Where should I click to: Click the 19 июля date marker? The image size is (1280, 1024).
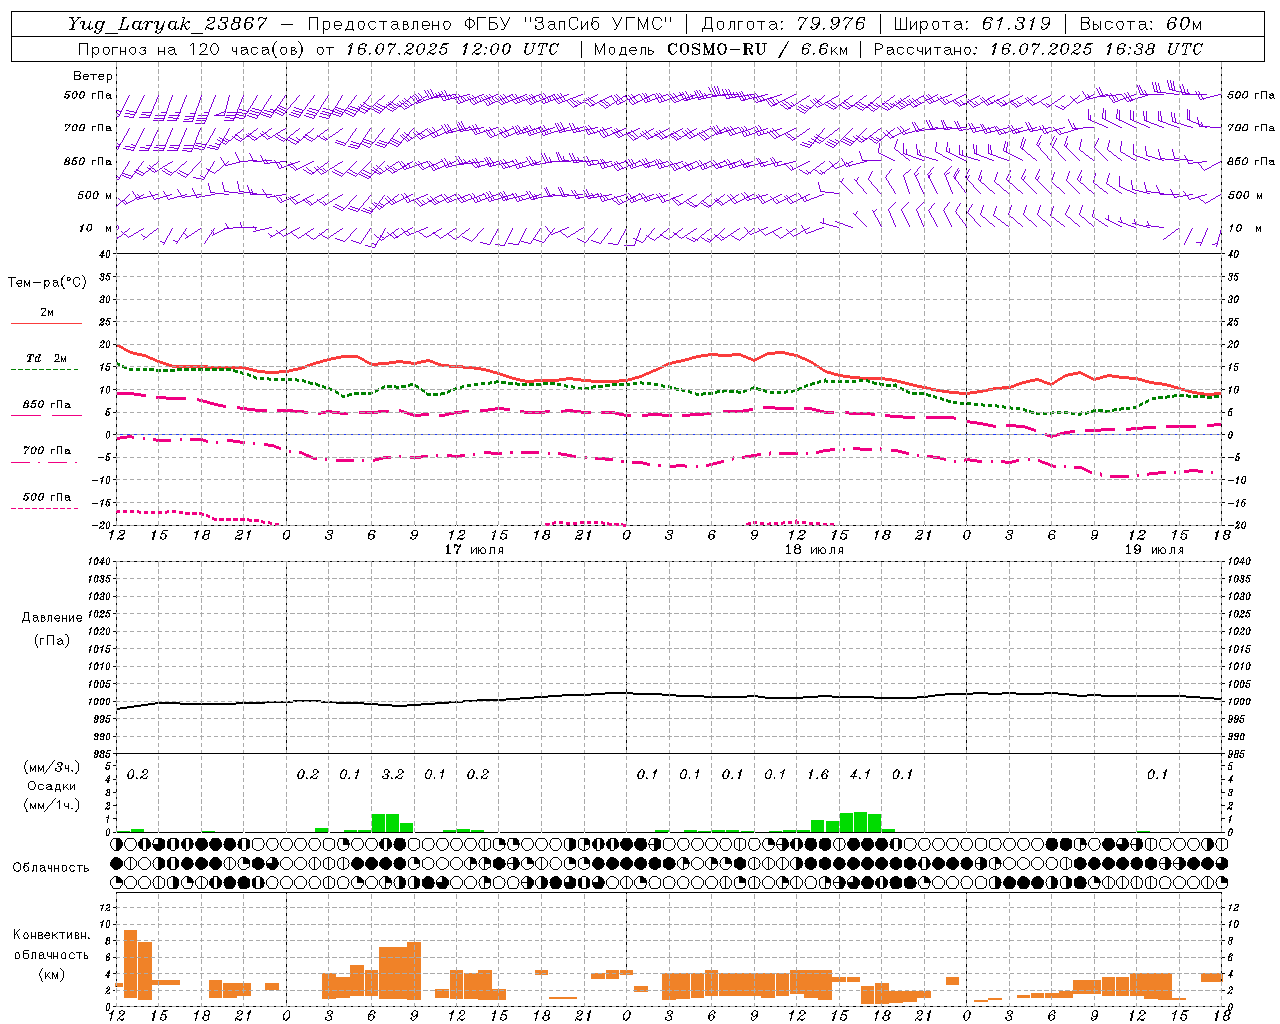pyautogui.click(x=1154, y=550)
